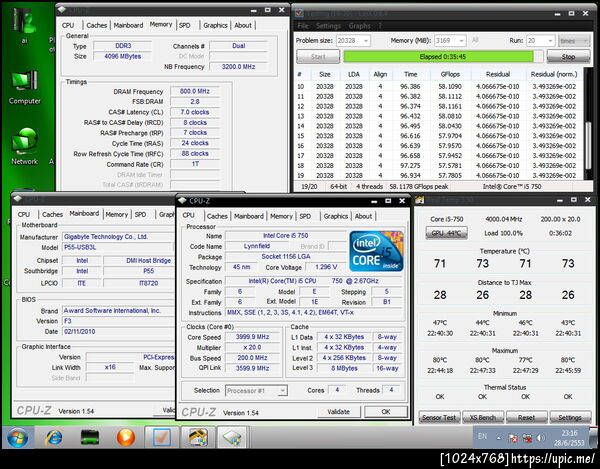
Task: Launch Windows Media Player from taskbar
Action: (x=126, y=437)
